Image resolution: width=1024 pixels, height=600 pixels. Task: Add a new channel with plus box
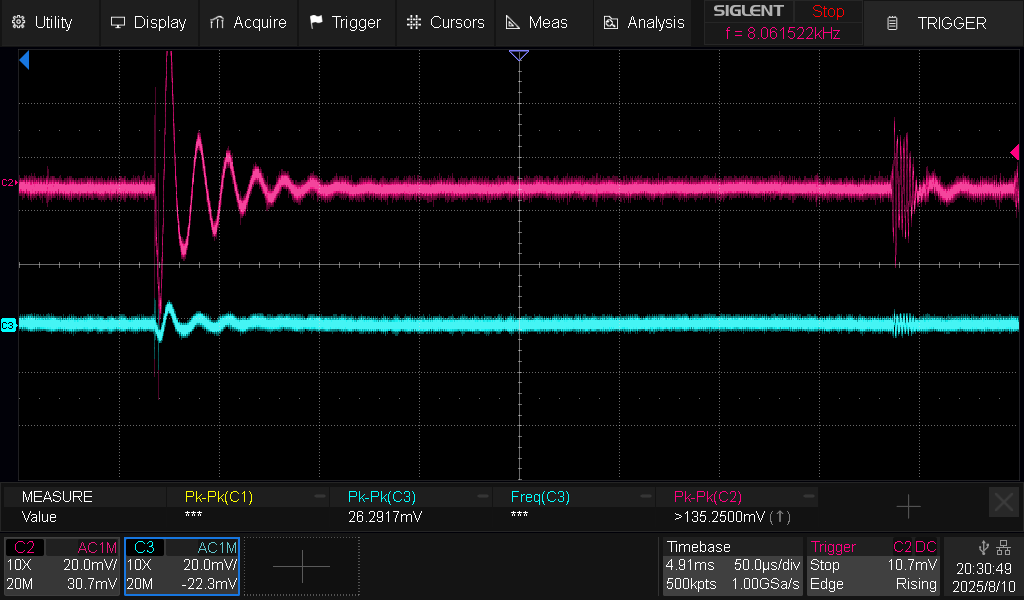point(301,566)
